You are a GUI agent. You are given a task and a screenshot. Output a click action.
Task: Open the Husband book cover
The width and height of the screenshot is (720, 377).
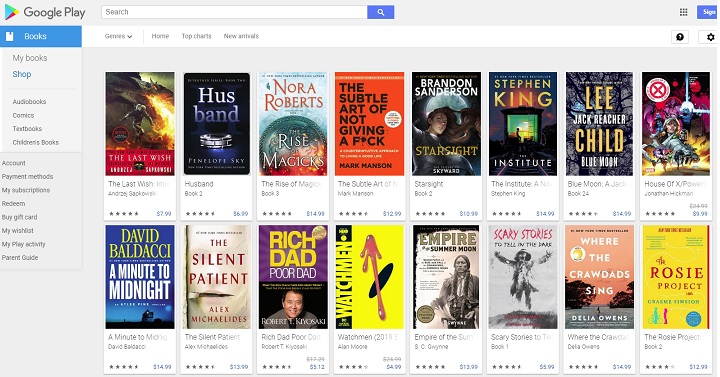click(x=217, y=124)
